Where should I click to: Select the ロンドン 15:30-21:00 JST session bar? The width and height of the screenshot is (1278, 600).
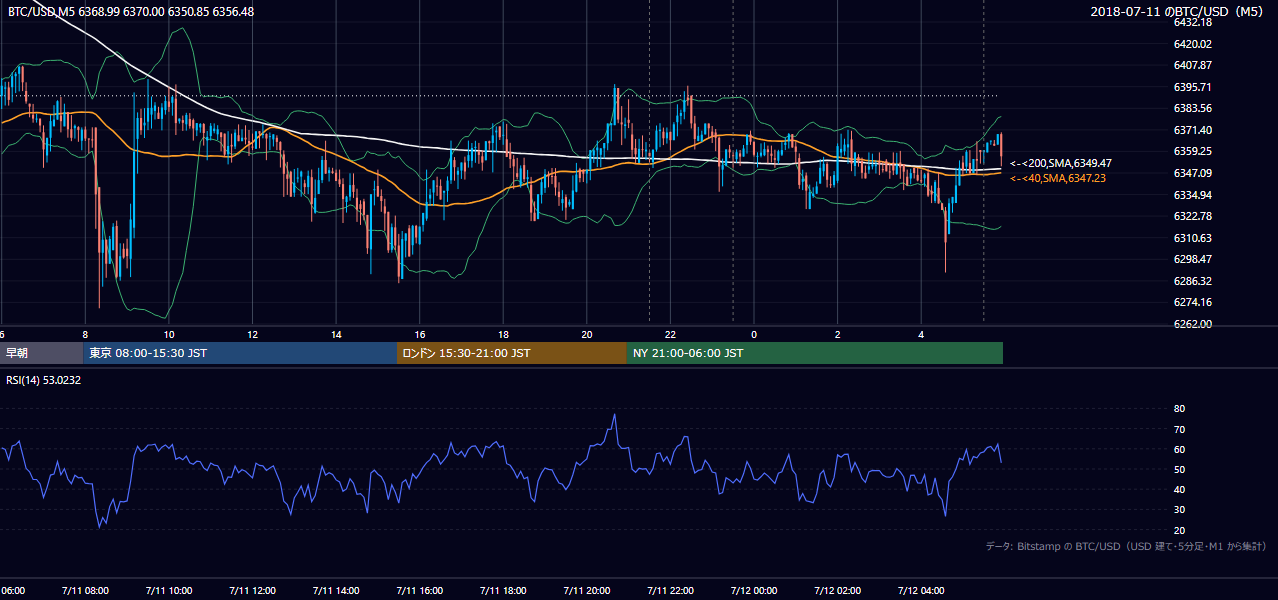(x=512, y=353)
